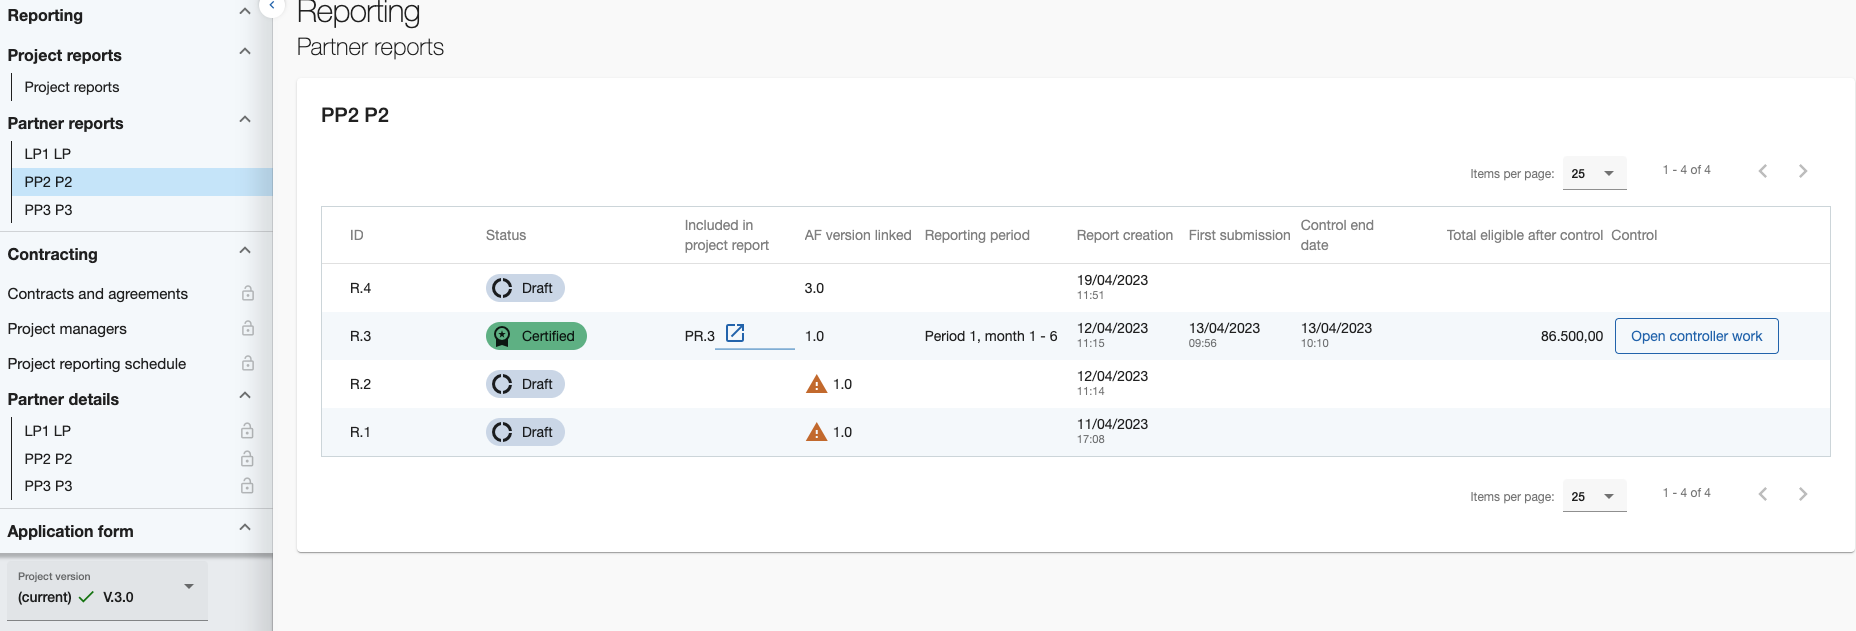The image size is (1856, 631).
Task: Collapse the Contracting section
Action: coord(245,251)
